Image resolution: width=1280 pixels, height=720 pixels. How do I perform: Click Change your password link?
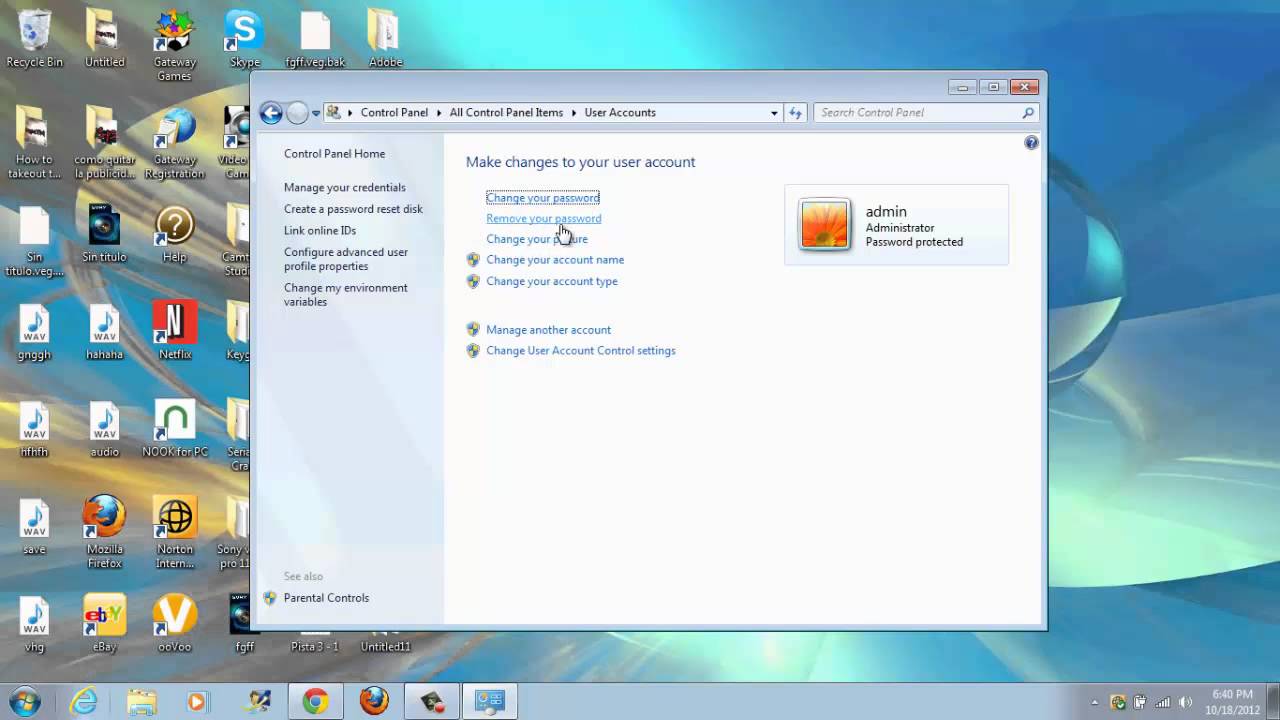(543, 198)
